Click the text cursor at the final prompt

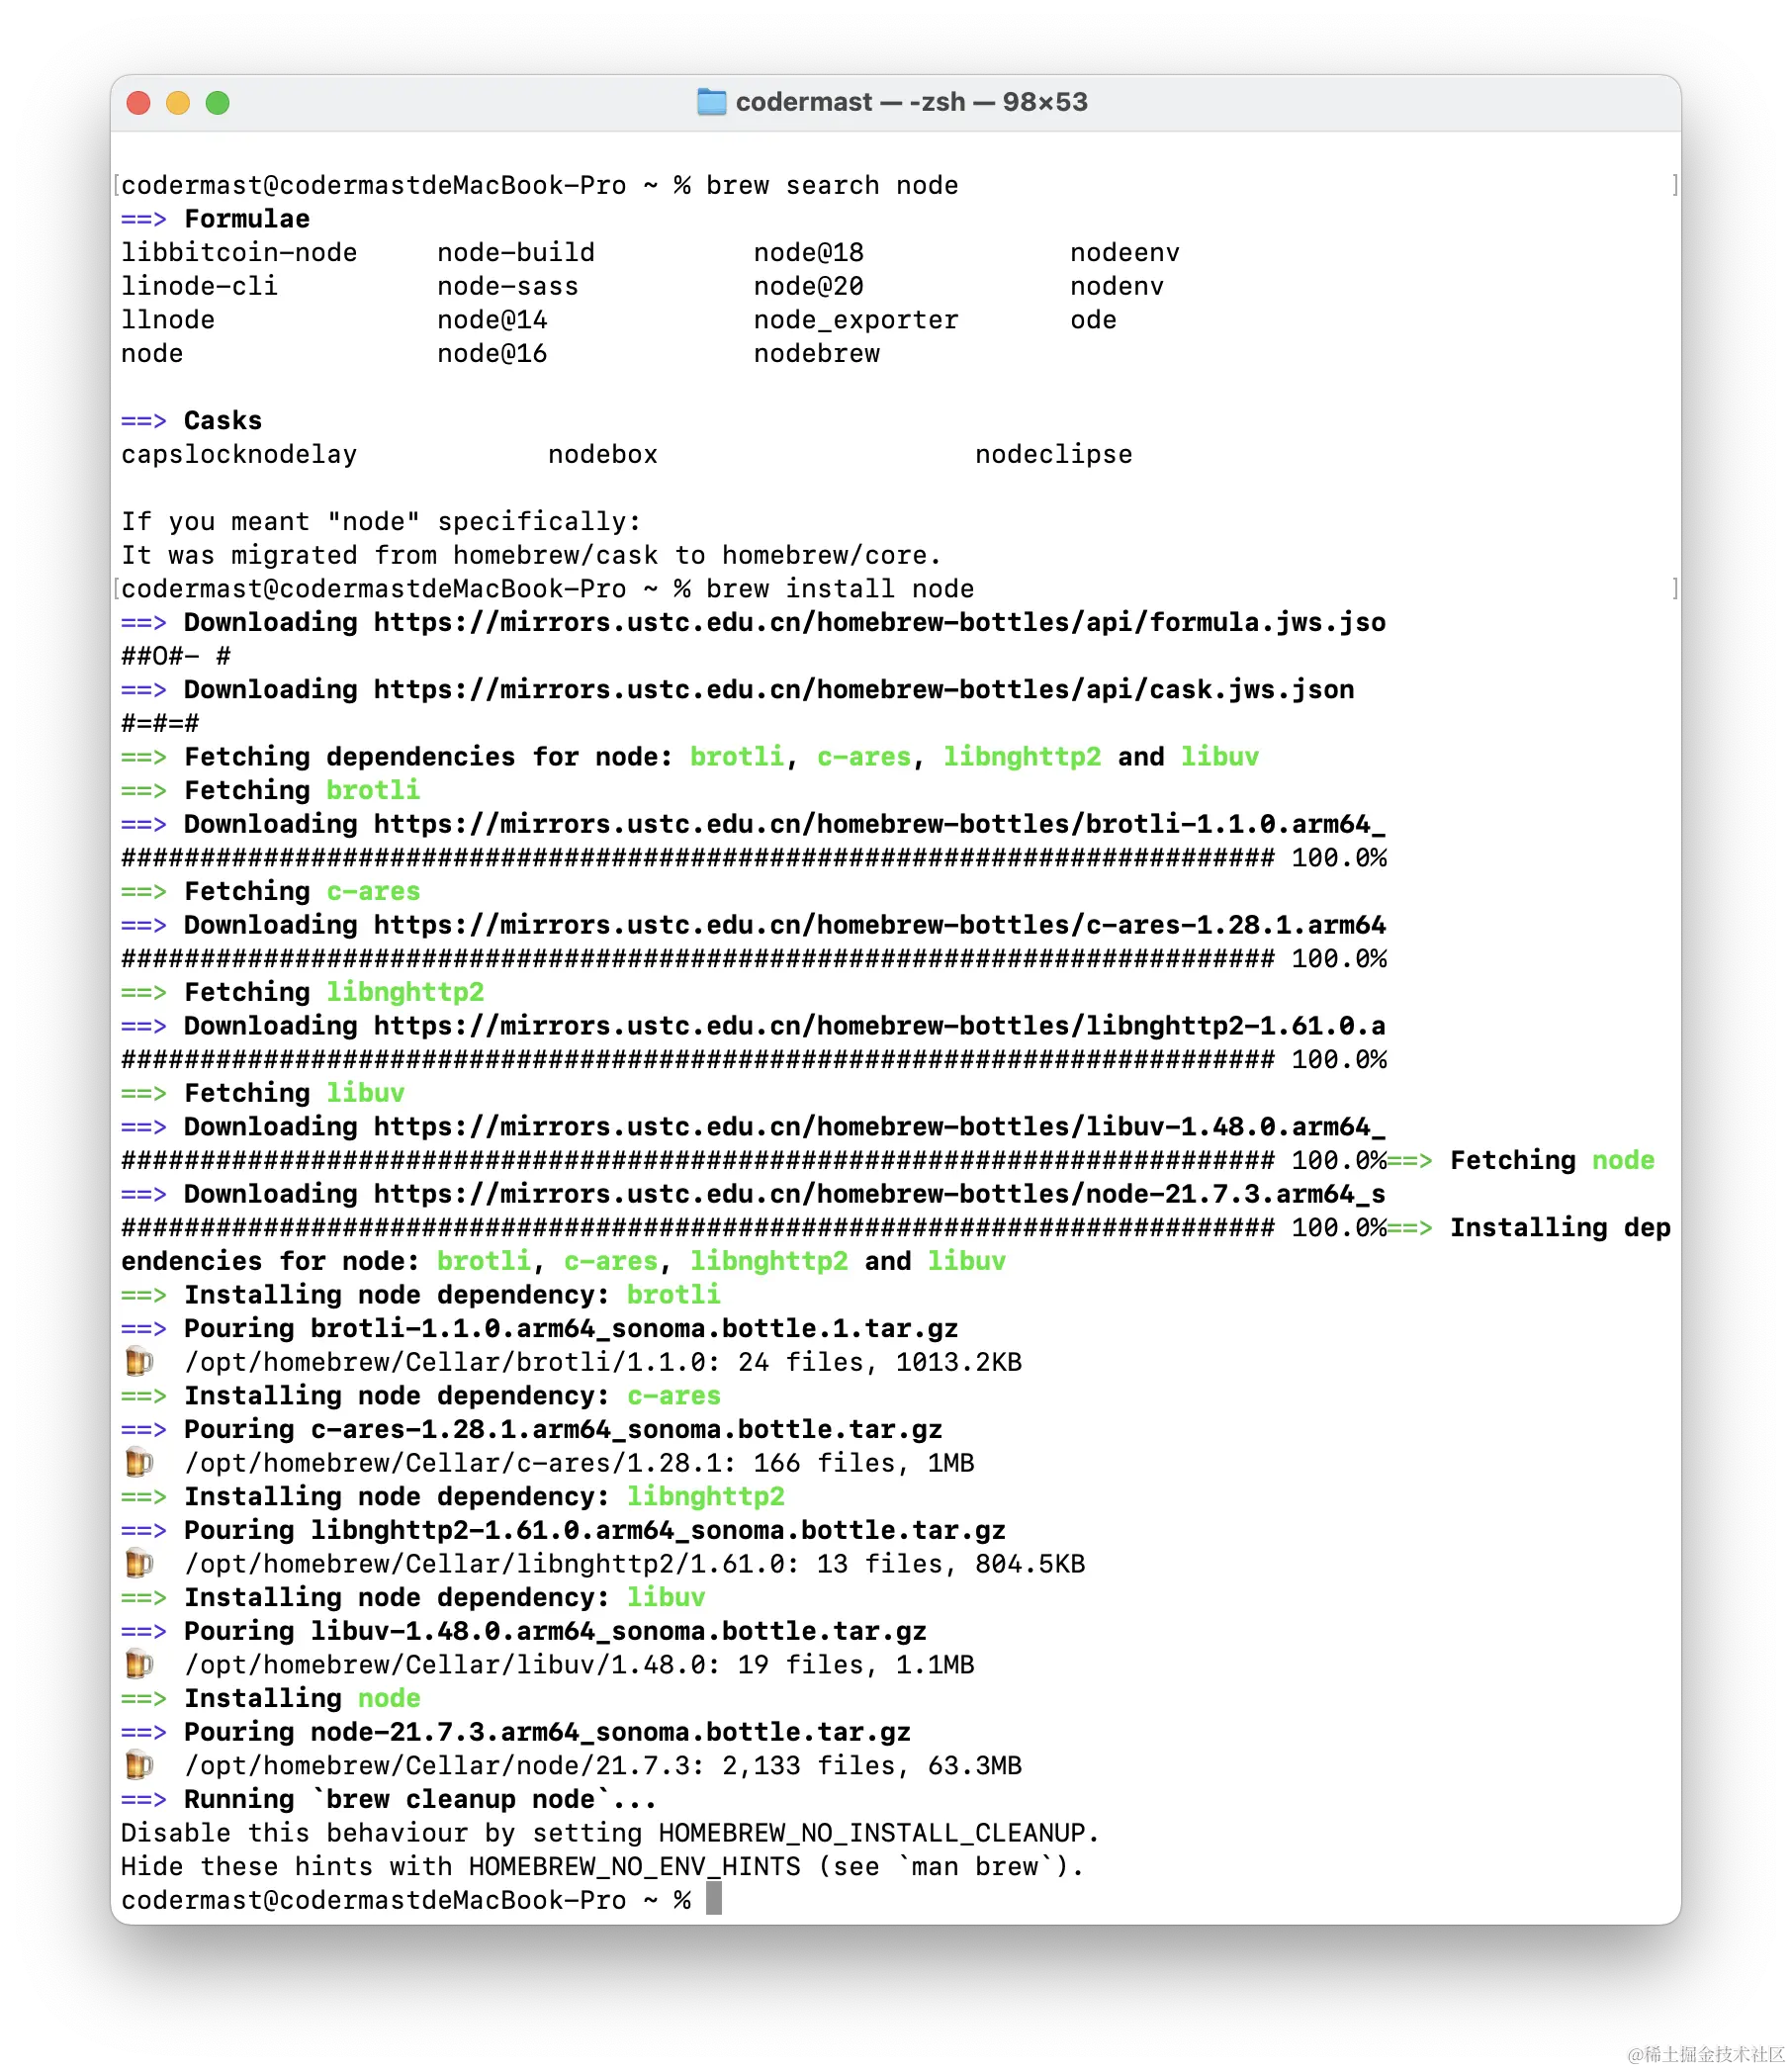click(x=713, y=1900)
